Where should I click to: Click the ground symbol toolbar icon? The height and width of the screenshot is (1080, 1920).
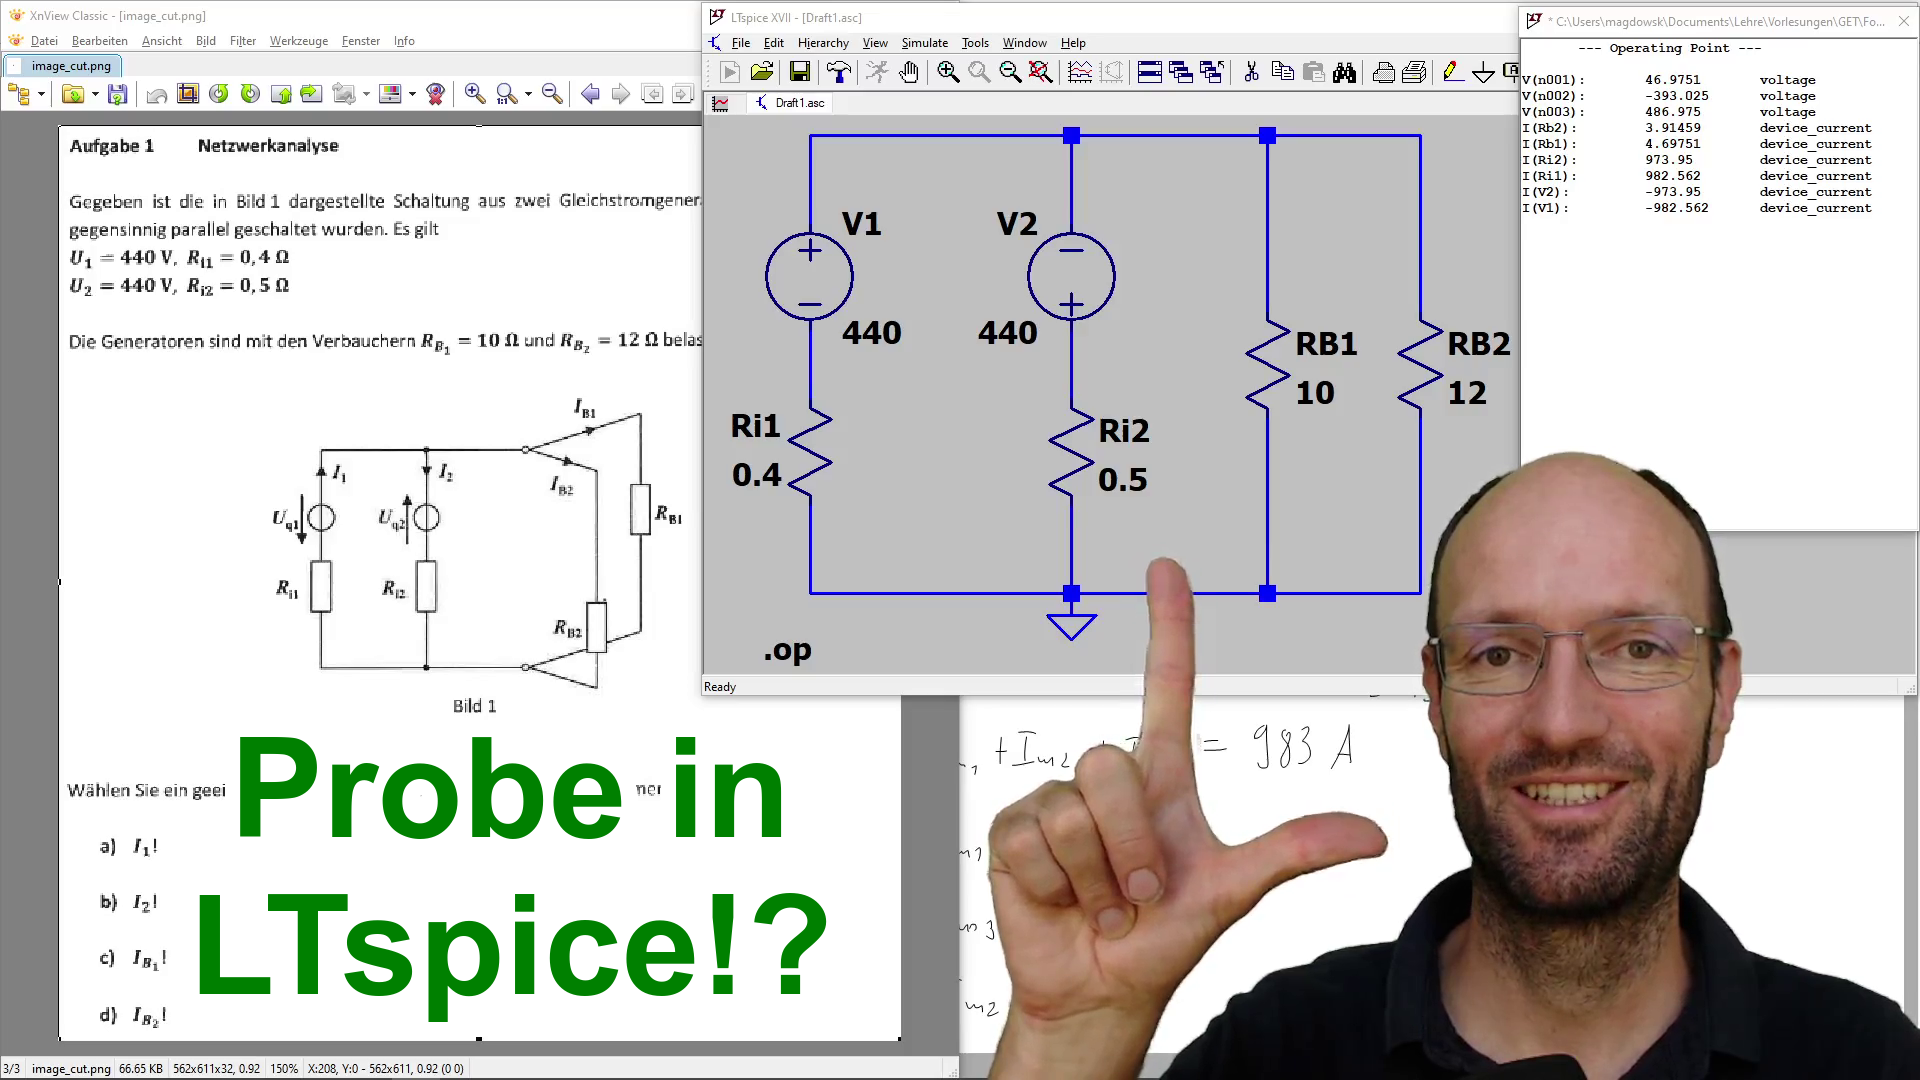click(x=1483, y=72)
